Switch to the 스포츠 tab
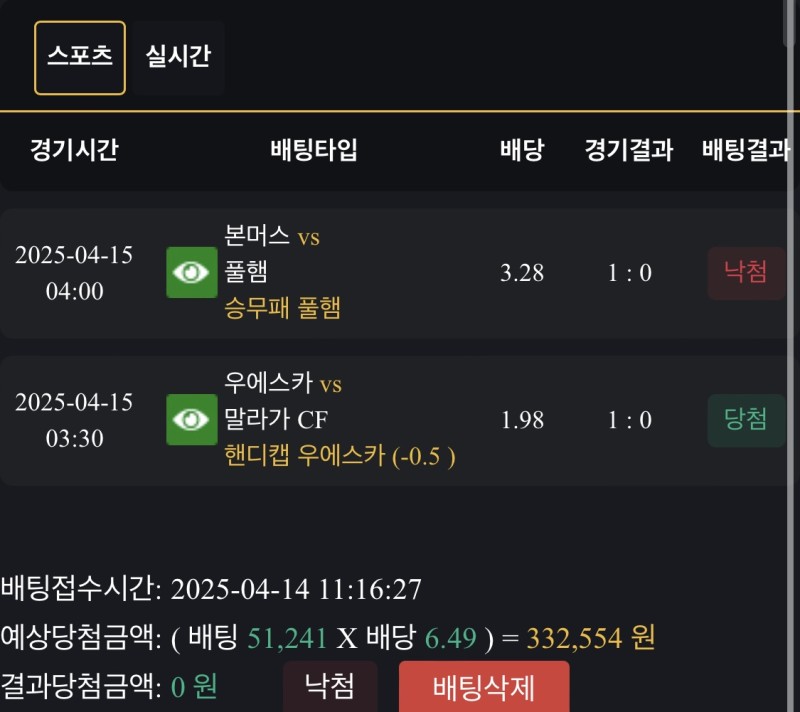800x712 pixels. click(x=80, y=58)
